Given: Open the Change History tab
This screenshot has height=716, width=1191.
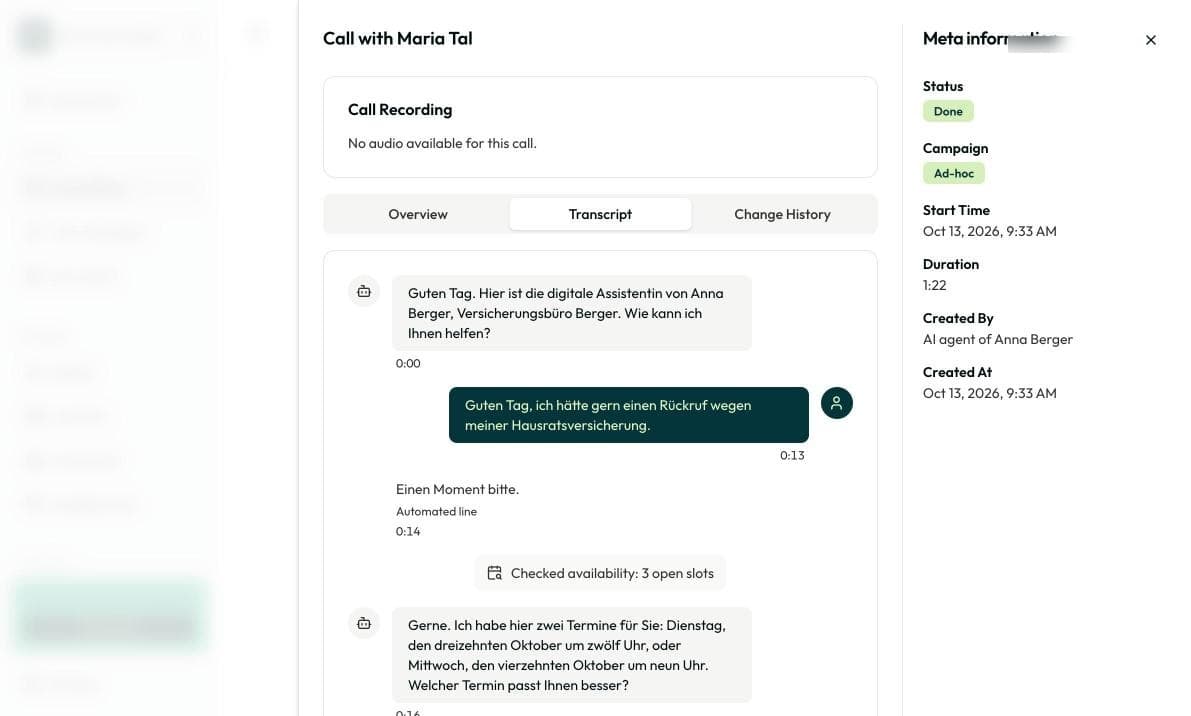Looking at the screenshot, I should (x=782, y=214).
